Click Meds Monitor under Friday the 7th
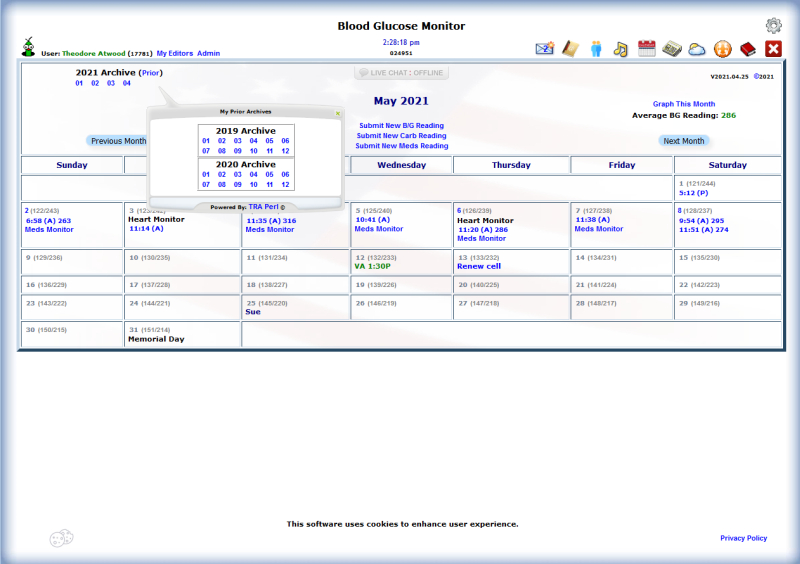800x564 pixels. [x=598, y=229]
